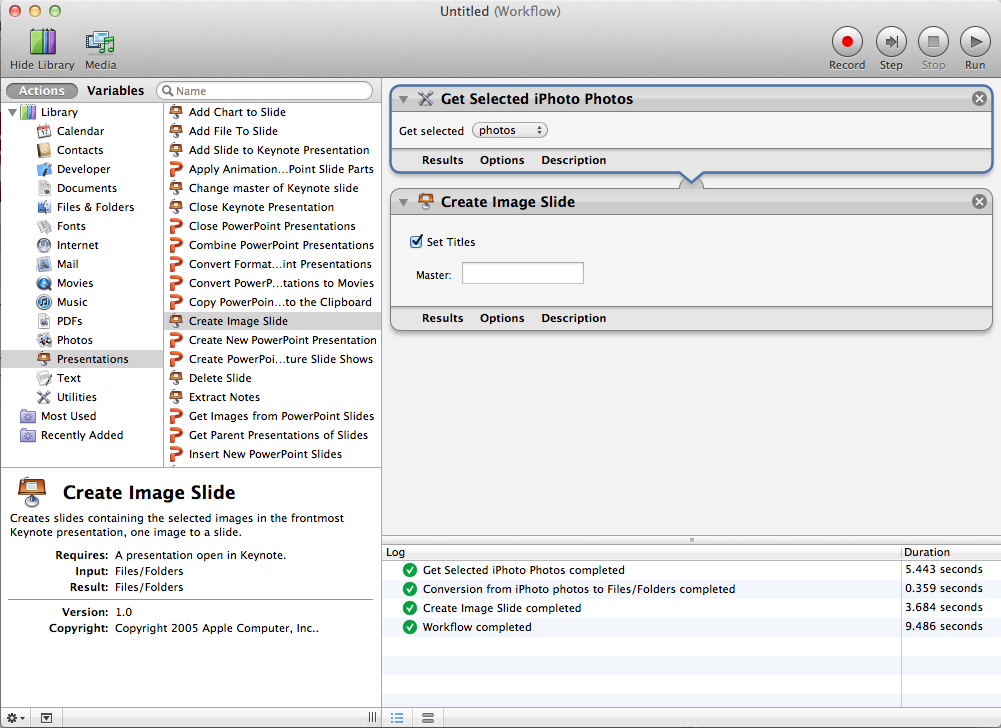This screenshot has height=728, width=1001.
Task: Select the Internet library category
Action: point(77,245)
